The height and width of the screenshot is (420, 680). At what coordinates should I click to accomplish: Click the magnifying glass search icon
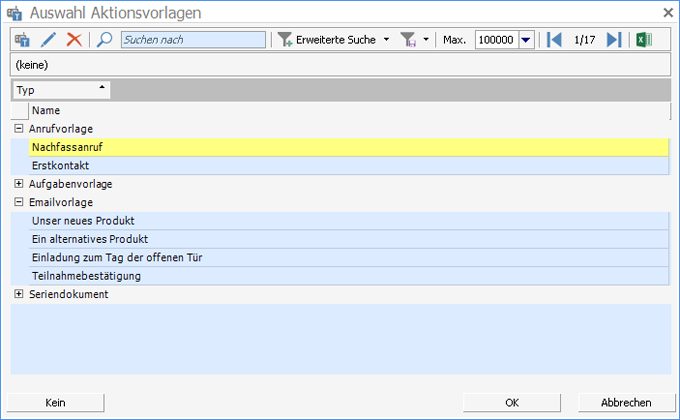pos(104,40)
